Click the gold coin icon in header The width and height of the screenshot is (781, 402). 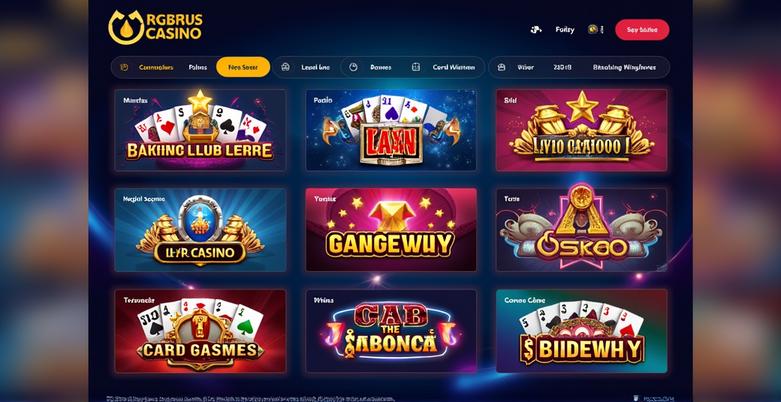[593, 29]
